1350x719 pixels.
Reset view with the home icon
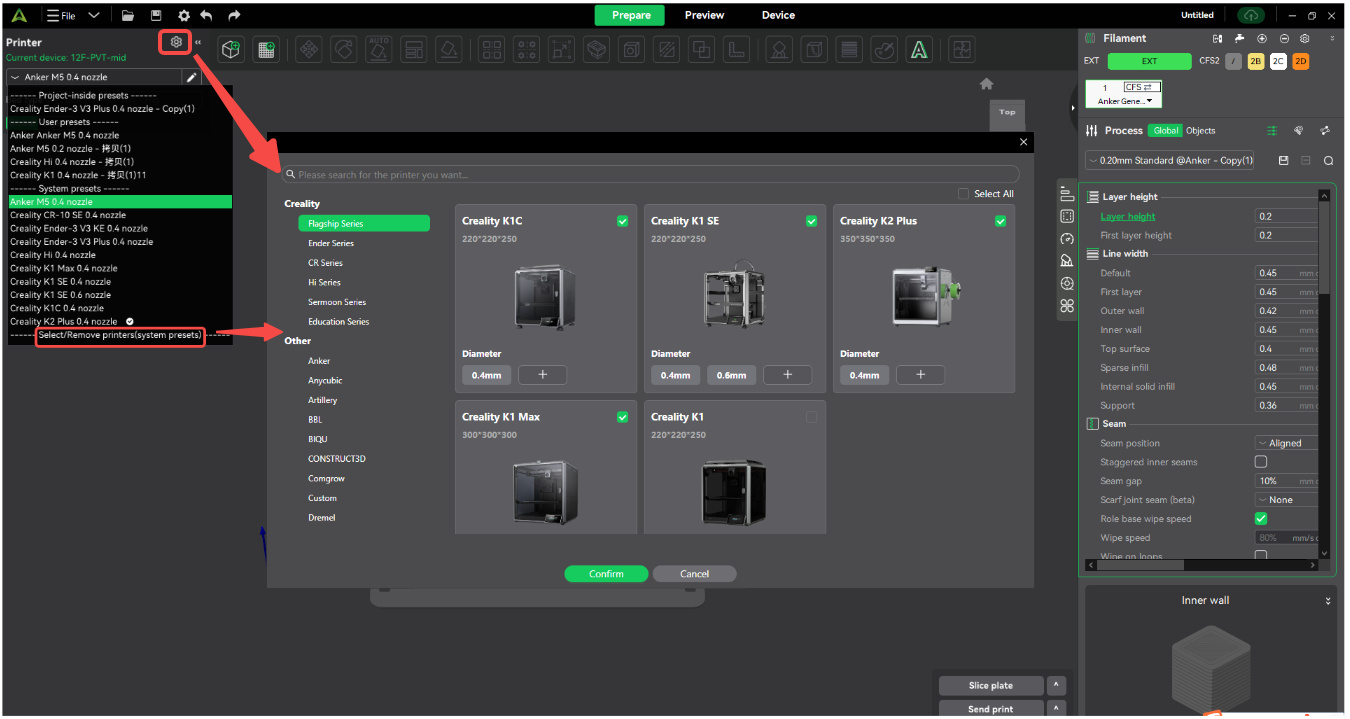[x=987, y=84]
